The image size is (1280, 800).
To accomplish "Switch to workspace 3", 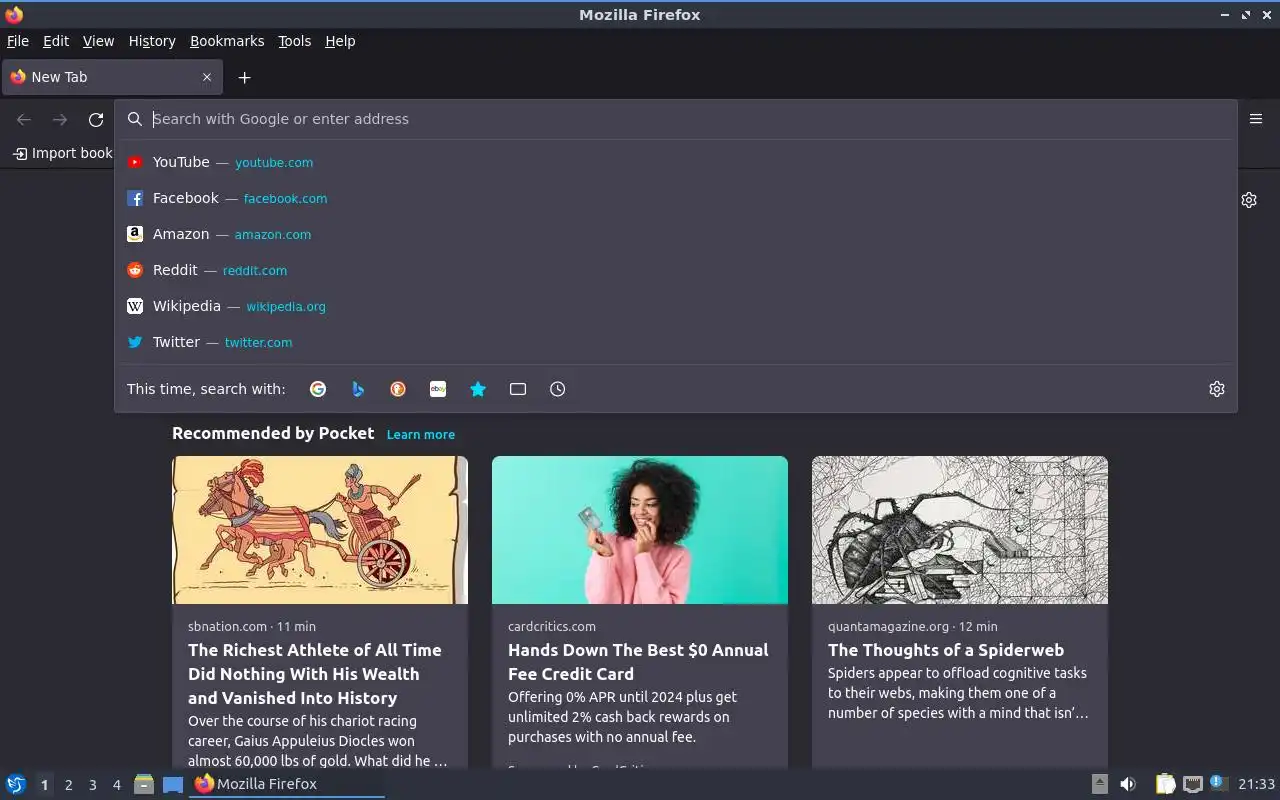I will [x=92, y=785].
